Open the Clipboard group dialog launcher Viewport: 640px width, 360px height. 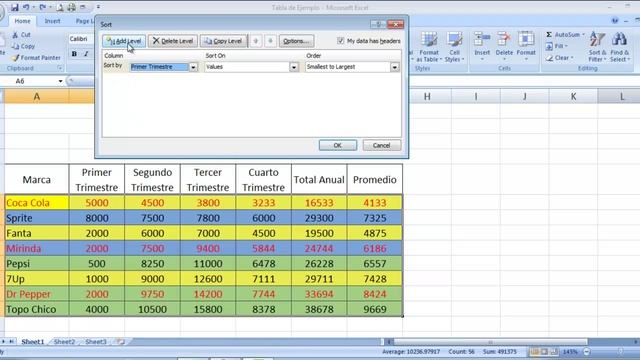pyautogui.click(x=60, y=68)
